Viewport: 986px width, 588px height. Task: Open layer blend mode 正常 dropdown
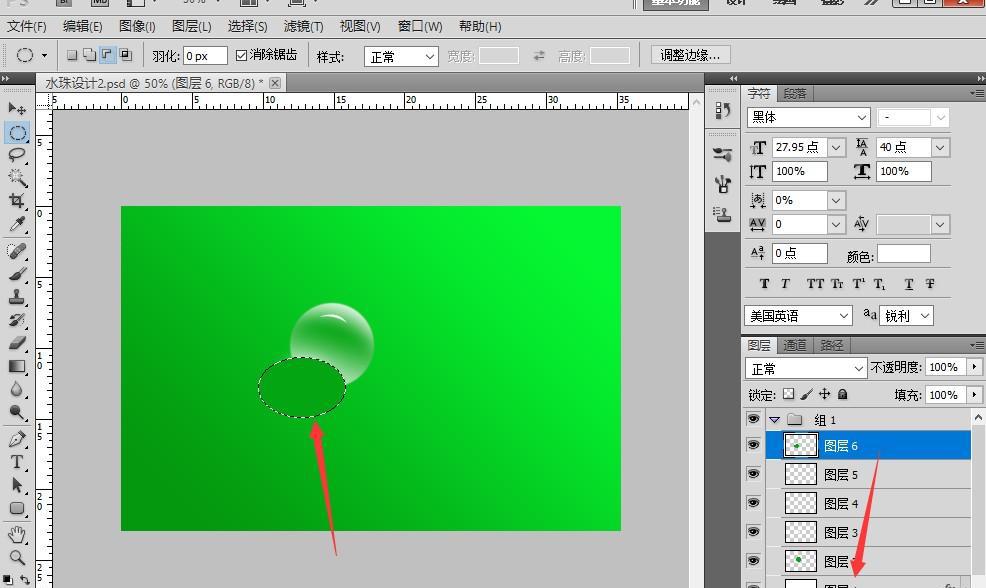tap(806, 368)
